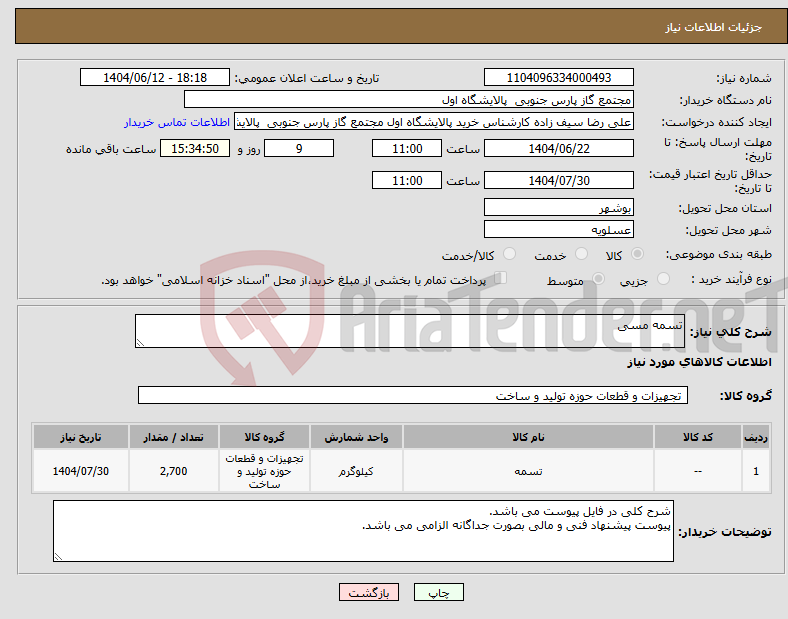
Task: Click the delivery city field عسلویه
Action: pyautogui.click(x=558, y=229)
